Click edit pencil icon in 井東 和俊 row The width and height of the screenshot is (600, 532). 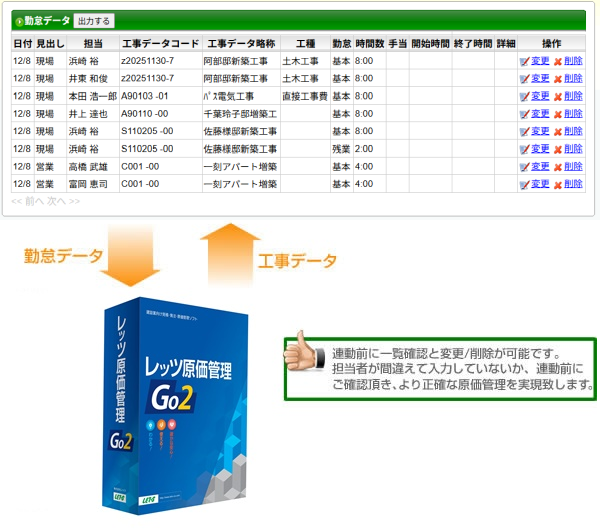click(524, 79)
